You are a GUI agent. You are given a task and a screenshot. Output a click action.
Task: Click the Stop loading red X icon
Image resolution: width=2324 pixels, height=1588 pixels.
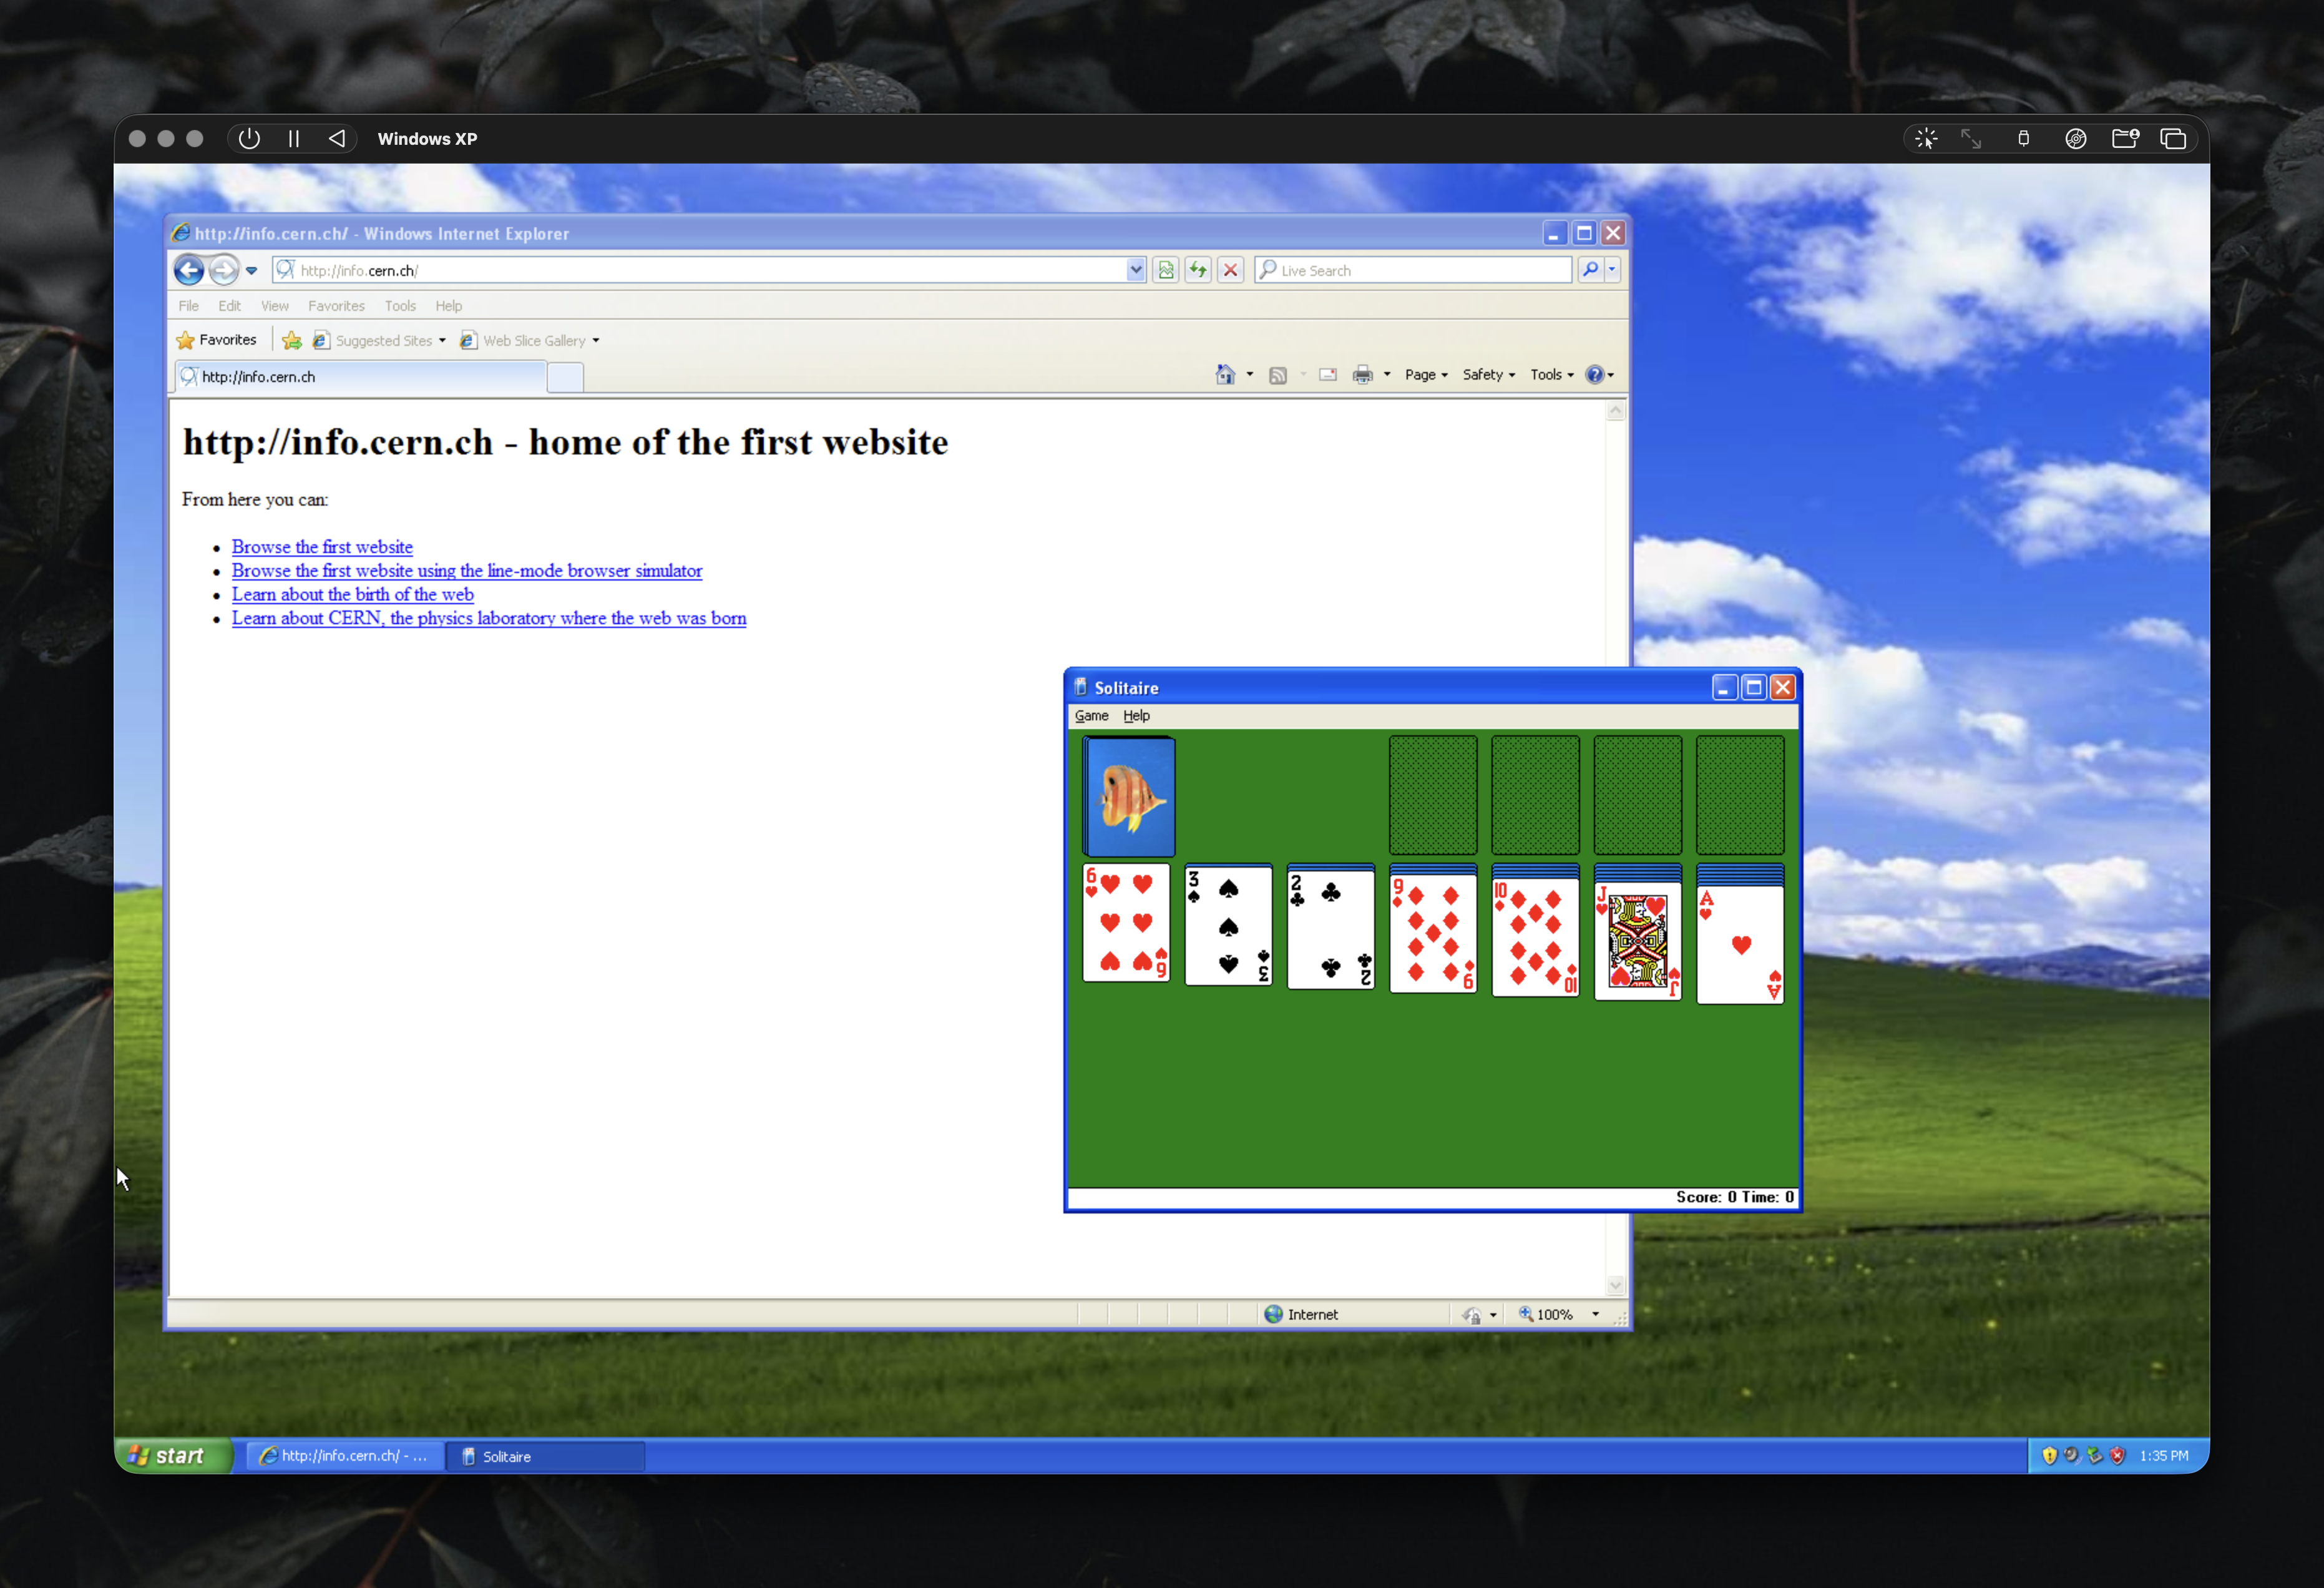point(1231,270)
